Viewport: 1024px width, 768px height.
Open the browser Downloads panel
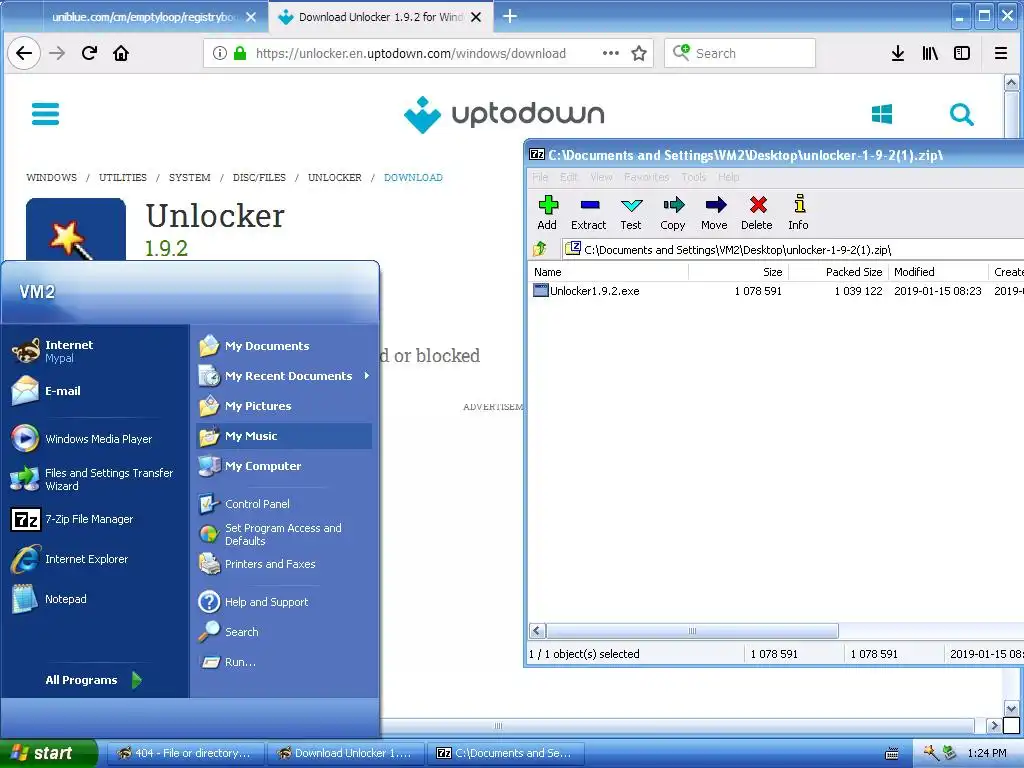click(x=898, y=53)
